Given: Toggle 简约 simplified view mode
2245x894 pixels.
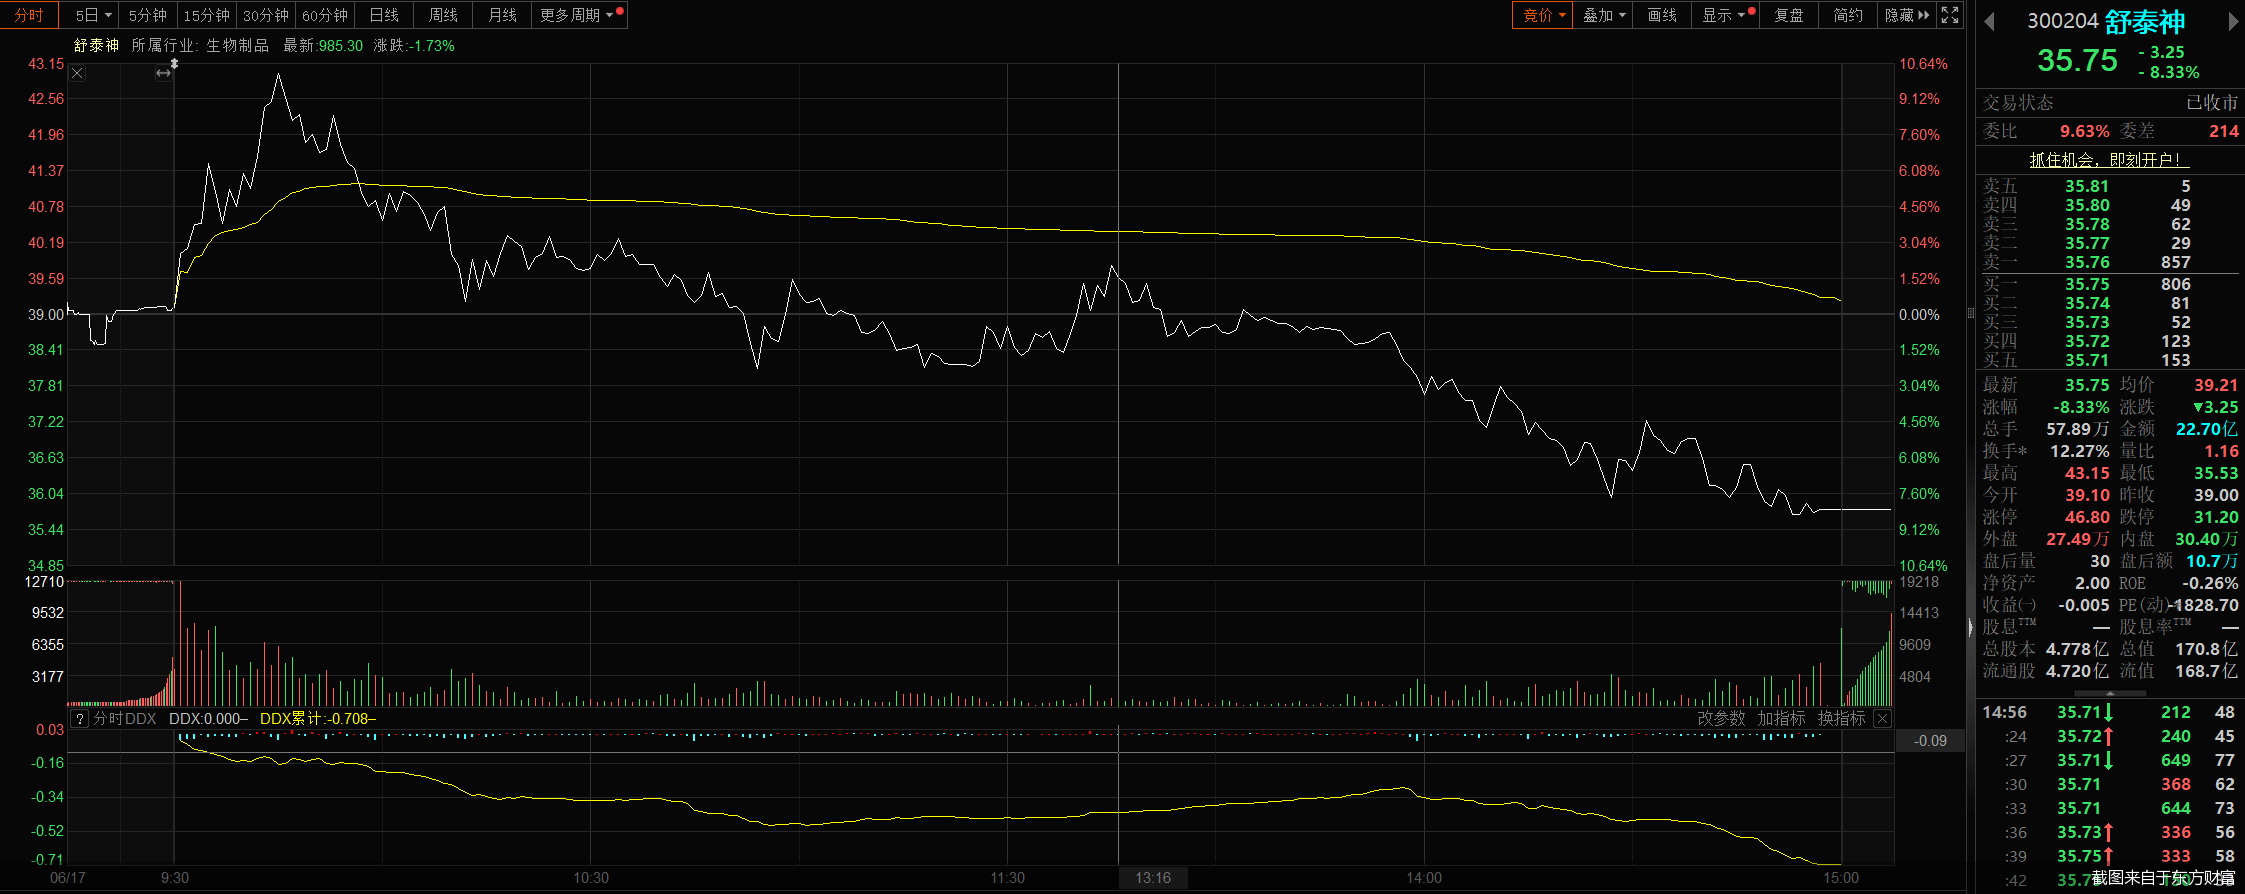Looking at the screenshot, I should [x=1847, y=15].
